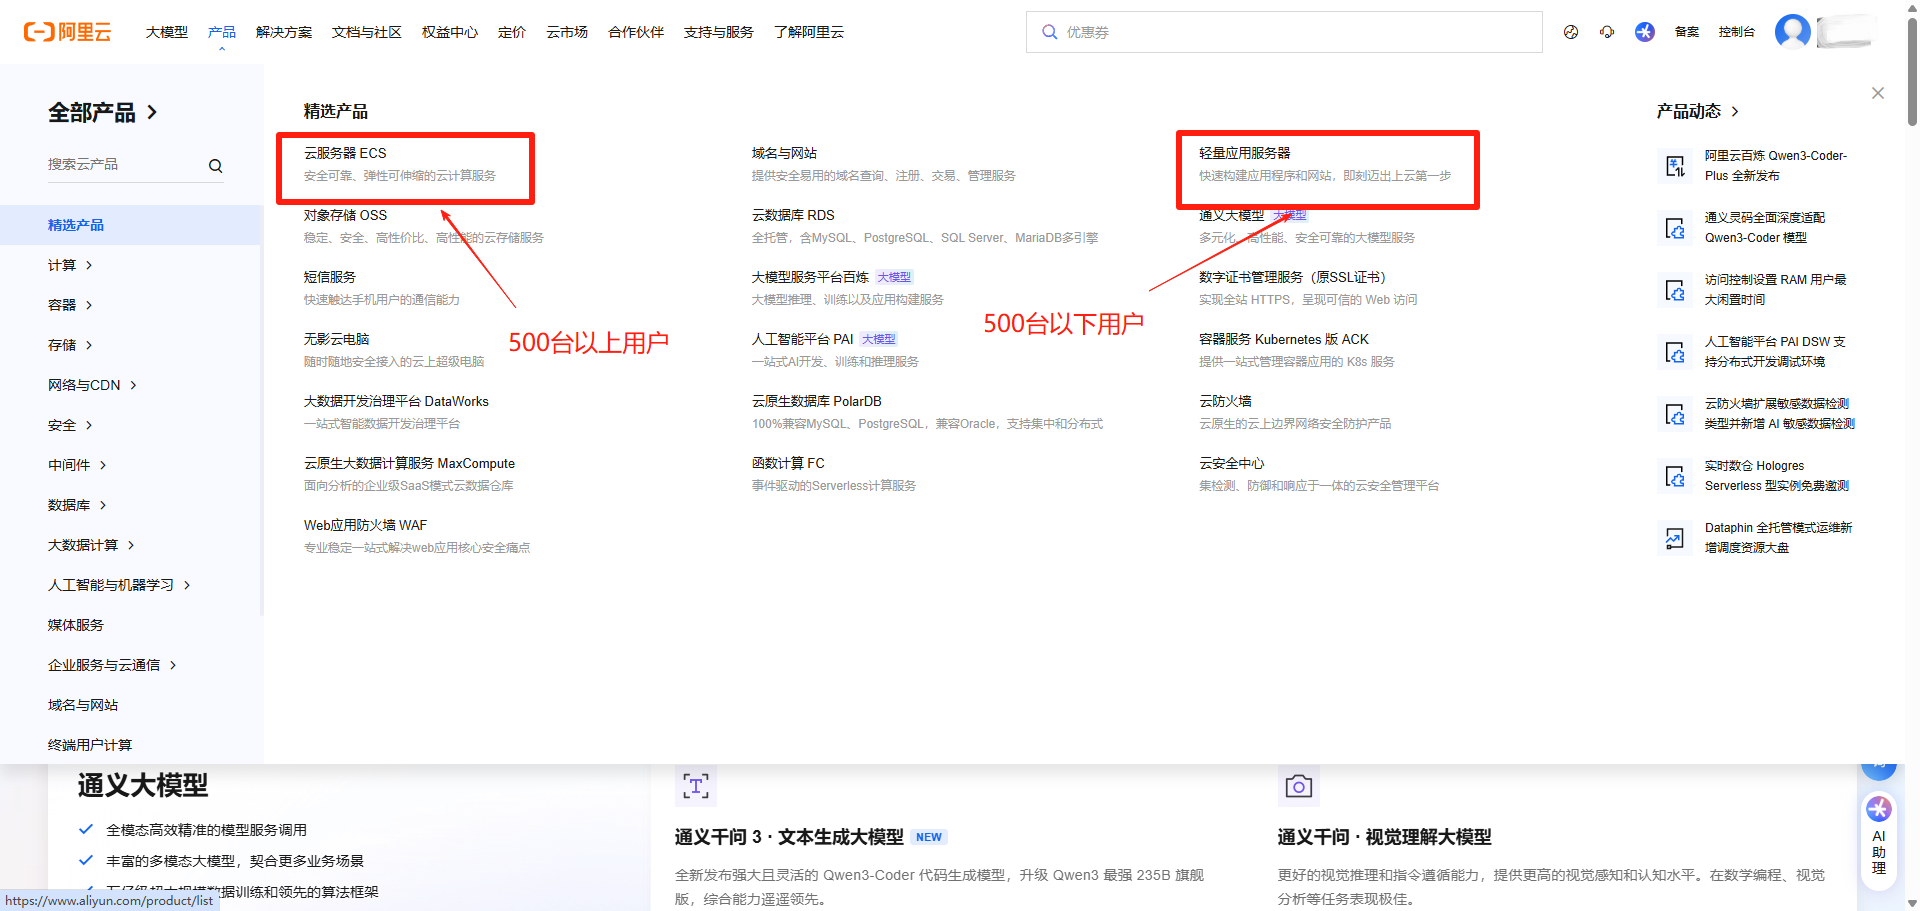Open the 云数据库 RDS product link
The image size is (1920, 911).
(x=793, y=215)
